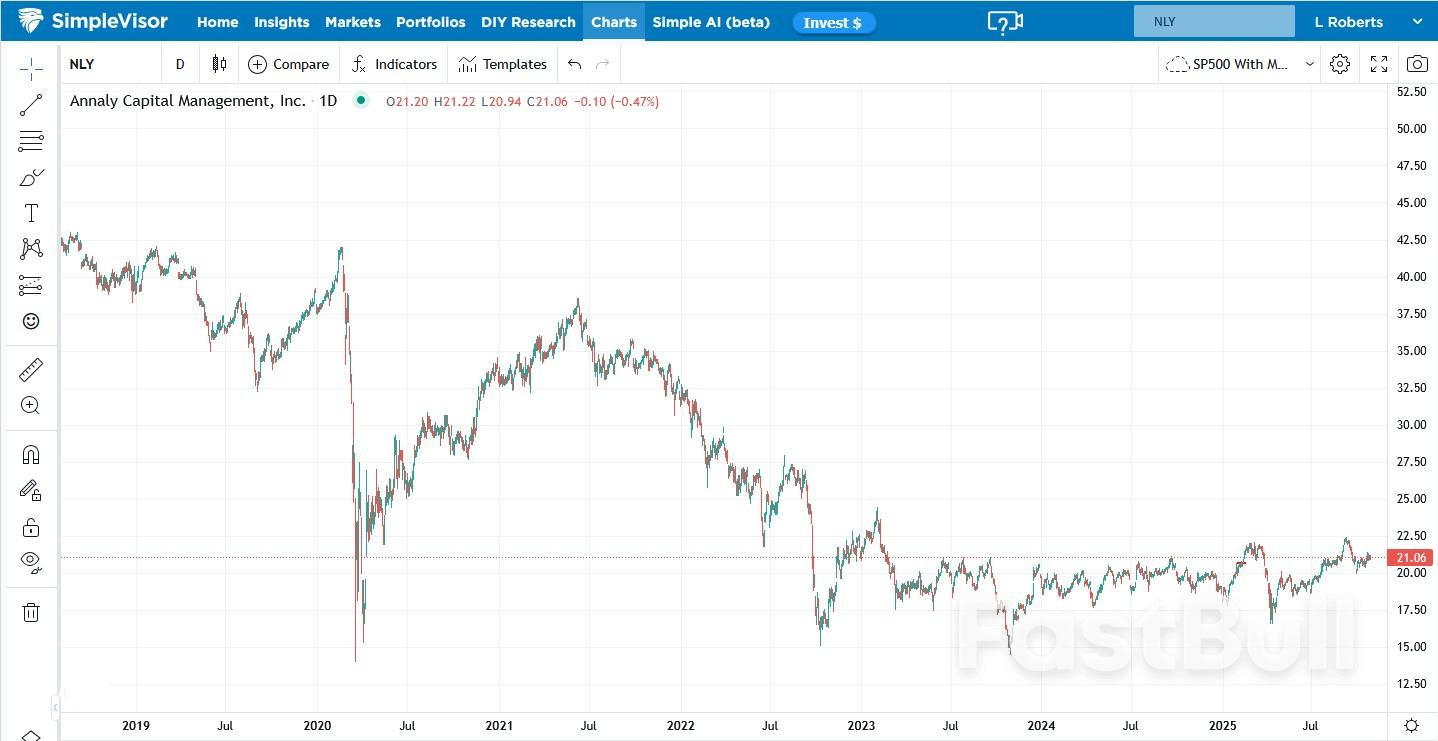Viewport: 1438px width, 741px height.
Task: Open chart settings with the gear icon
Action: [x=1340, y=63]
